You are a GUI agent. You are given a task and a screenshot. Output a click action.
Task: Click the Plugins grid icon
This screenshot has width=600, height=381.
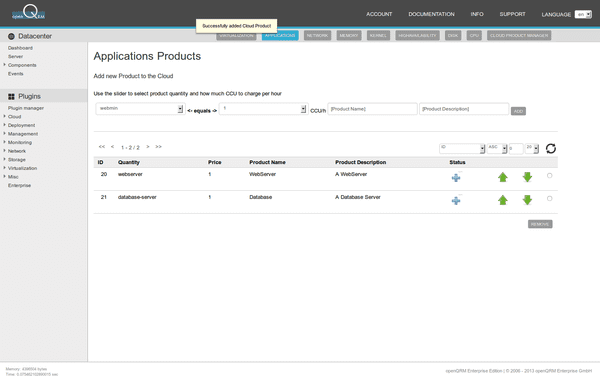pos(11,96)
